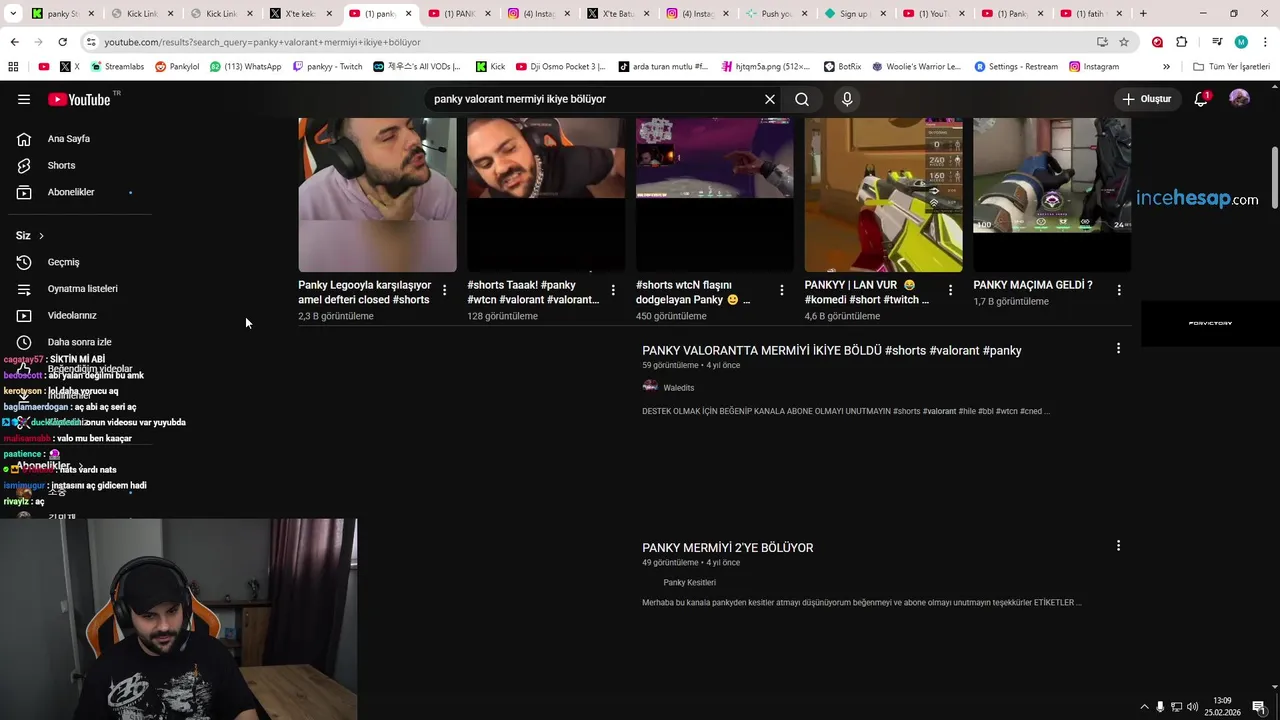Clear the YouTube search query
This screenshot has height=720, width=1280.
[770, 99]
